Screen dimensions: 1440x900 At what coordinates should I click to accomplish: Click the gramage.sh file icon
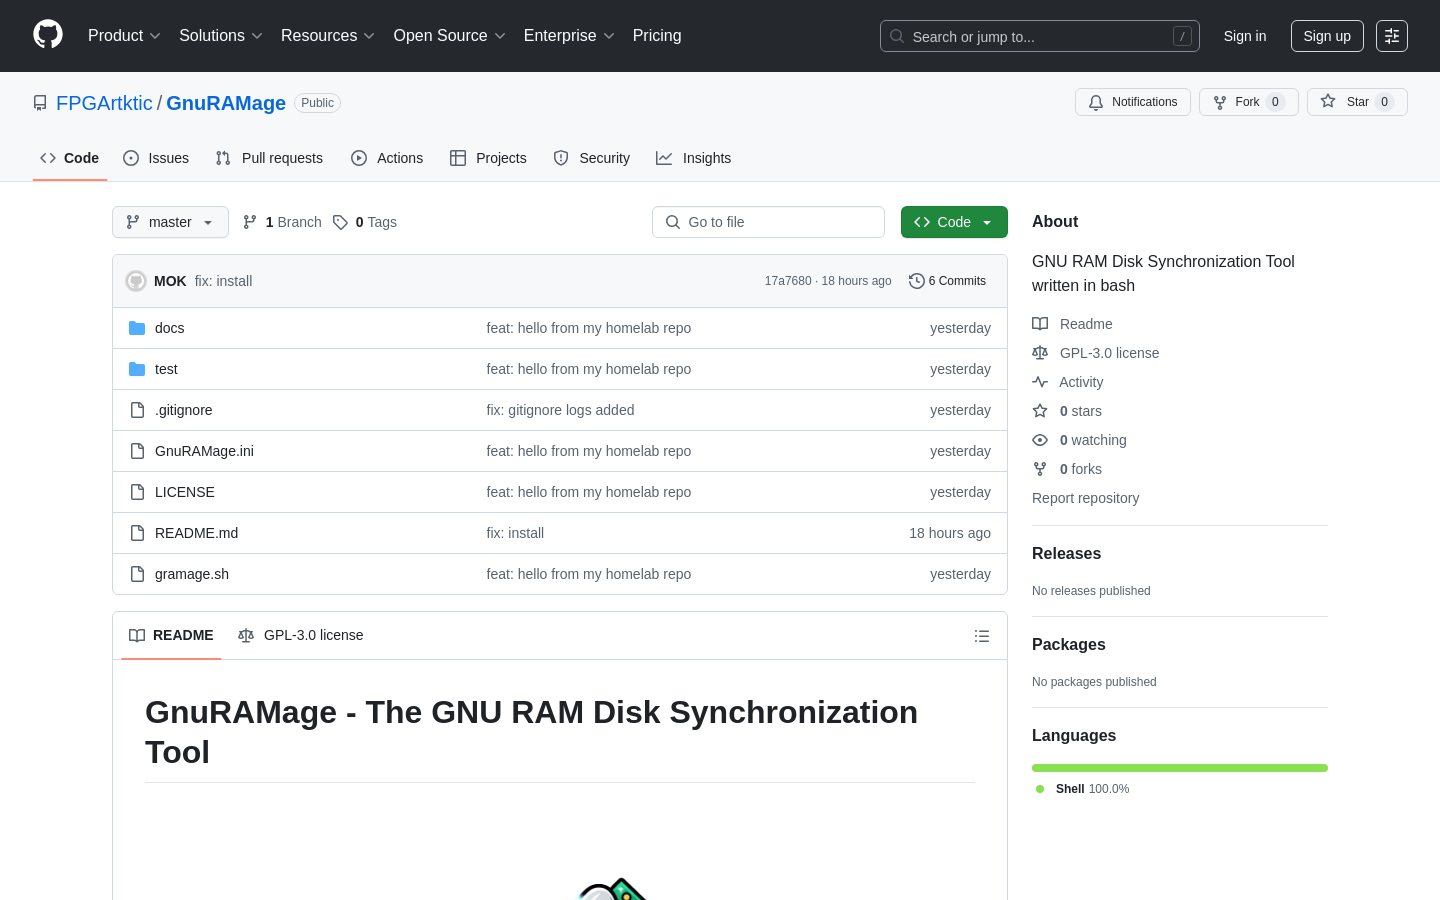137,574
